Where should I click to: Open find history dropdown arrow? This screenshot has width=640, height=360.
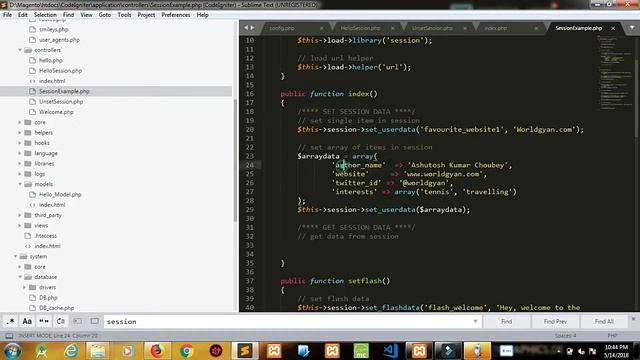475,321
